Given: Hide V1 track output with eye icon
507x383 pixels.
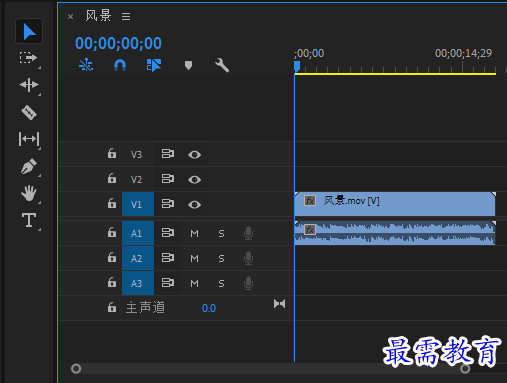Looking at the screenshot, I should click(x=194, y=204).
